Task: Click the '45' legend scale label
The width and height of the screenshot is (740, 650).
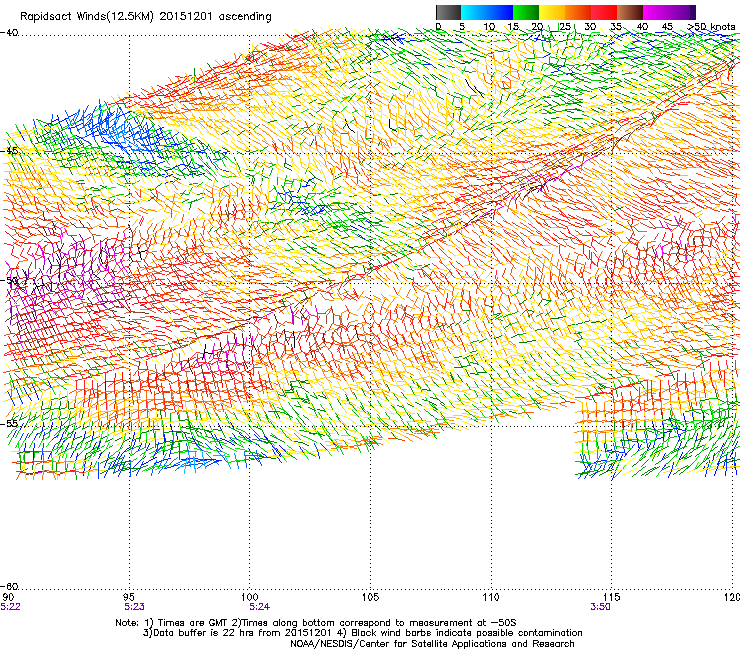Action: [667, 27]
